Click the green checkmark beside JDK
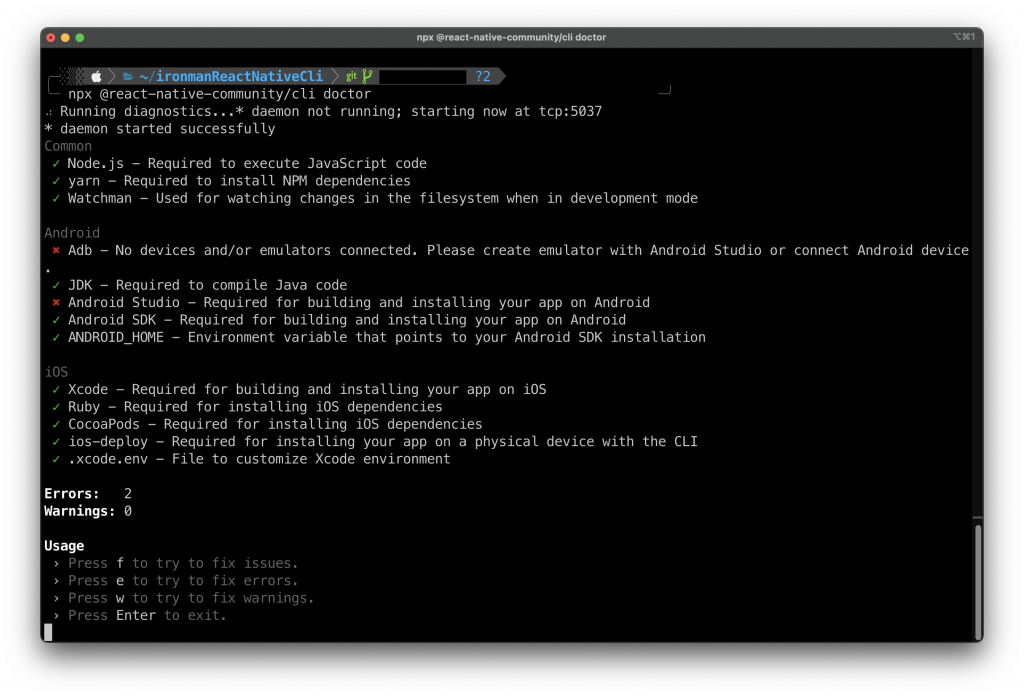This screenshot has height=696, width=1024. [56, 285]
